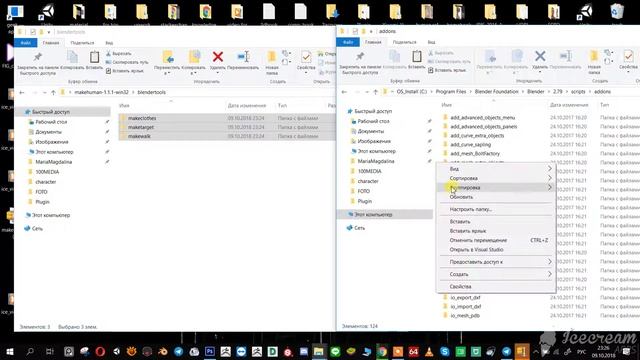Go up one level in addons window

[x=376, y=92]
